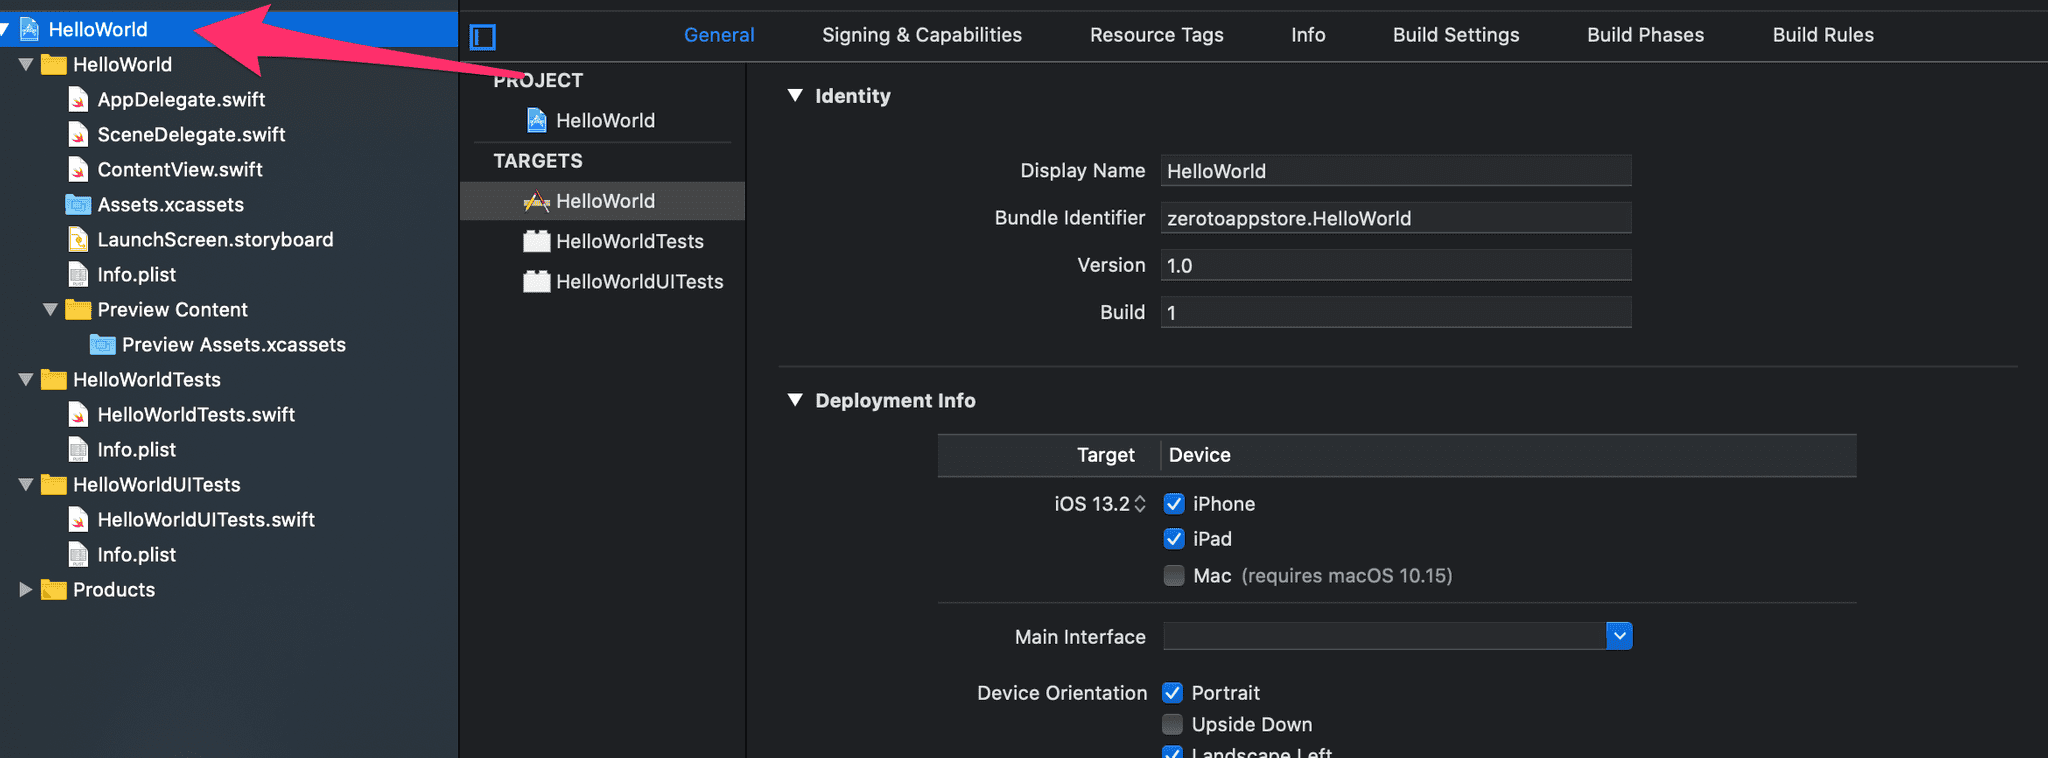Select Info.plist under HelloWorldUITests group
This screenshot has width=2048, height=758.
[x=136, y=554]
